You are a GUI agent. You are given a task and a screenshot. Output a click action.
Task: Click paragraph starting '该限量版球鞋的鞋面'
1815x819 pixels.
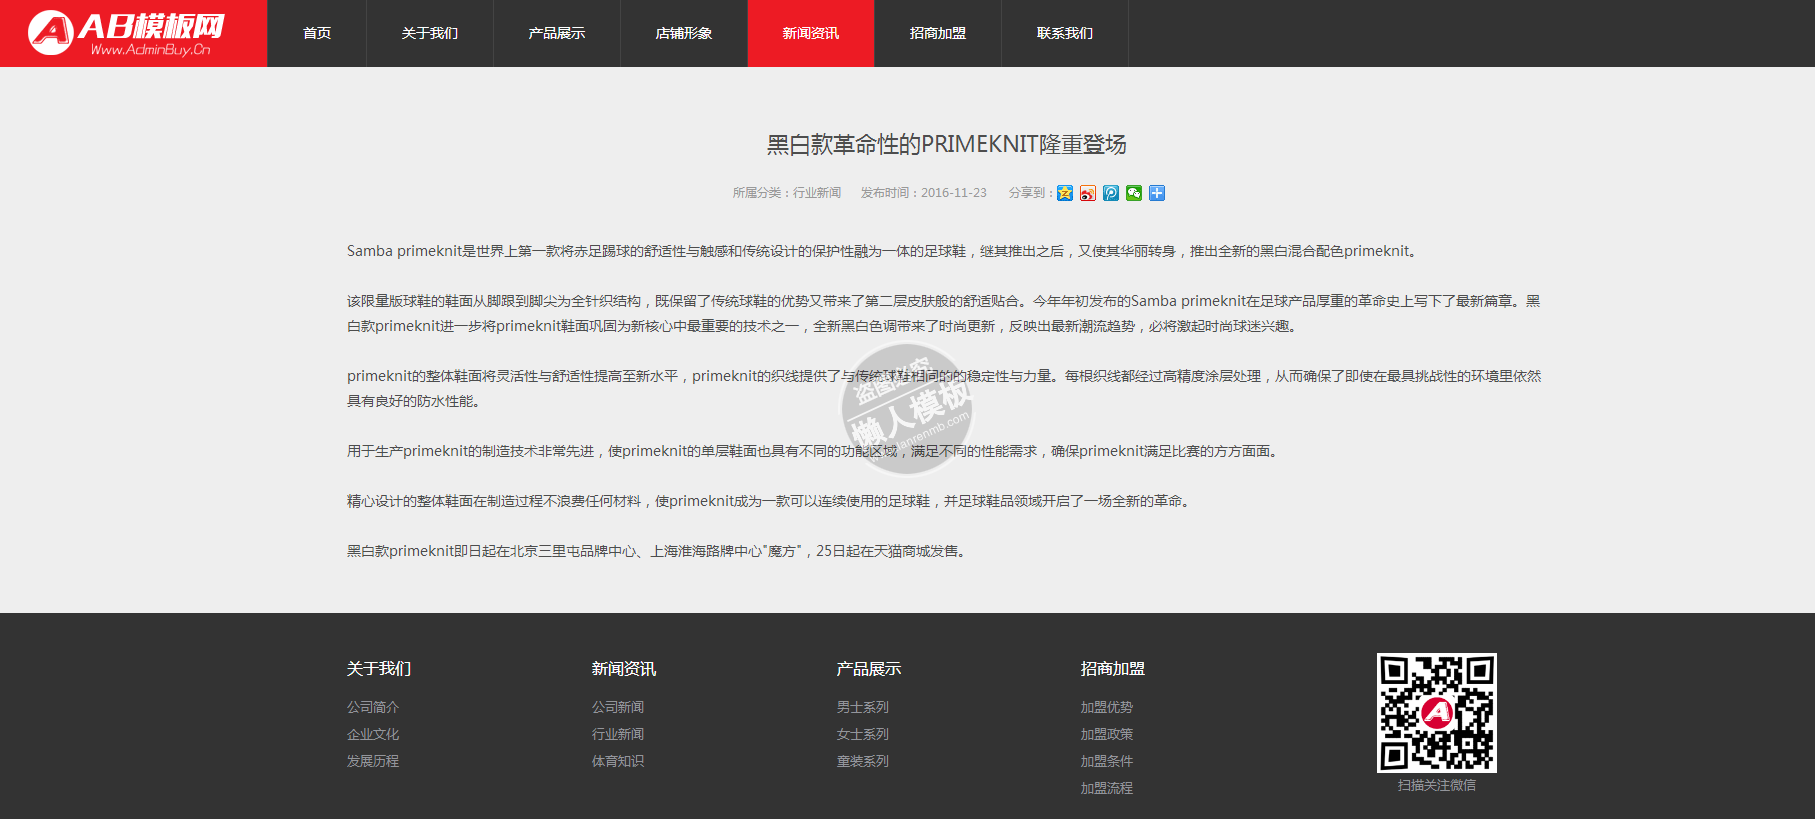(944, 313)
